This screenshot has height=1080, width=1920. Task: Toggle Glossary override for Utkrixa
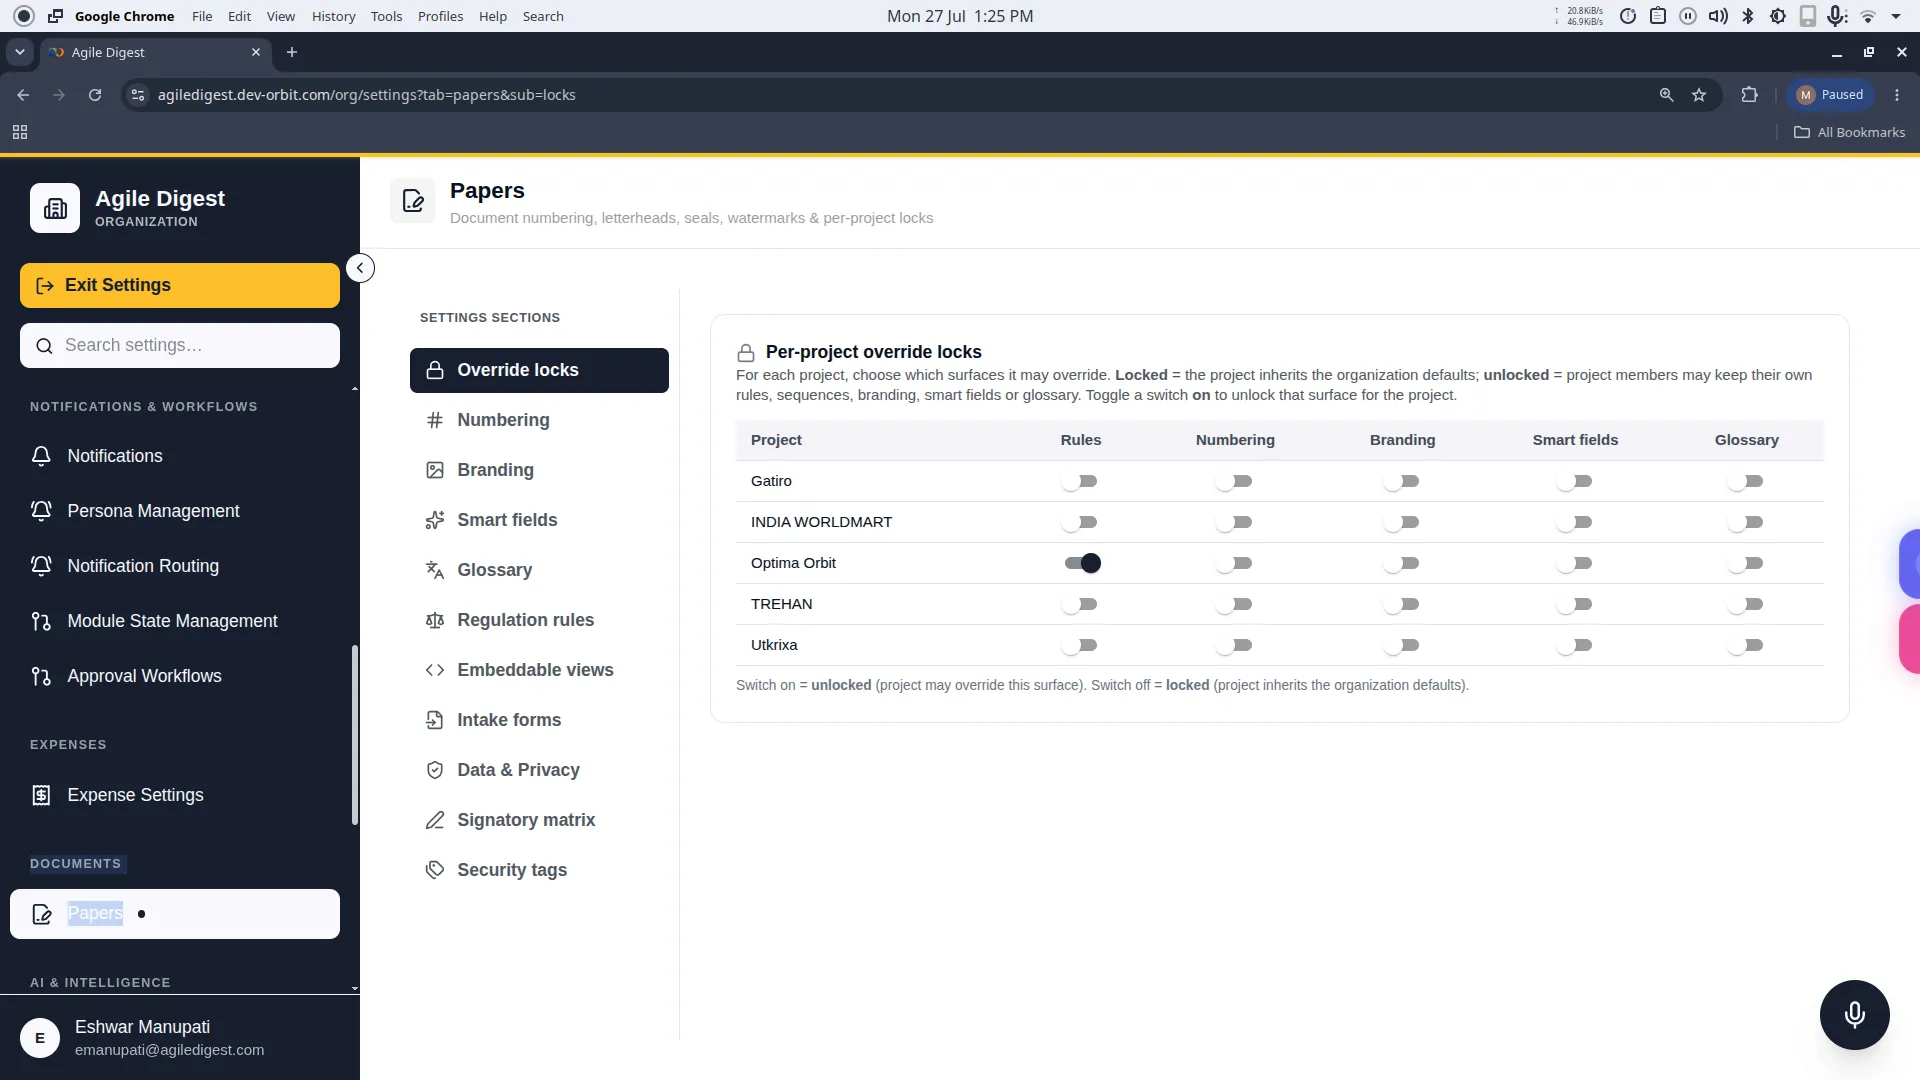tap(1746, 645)
